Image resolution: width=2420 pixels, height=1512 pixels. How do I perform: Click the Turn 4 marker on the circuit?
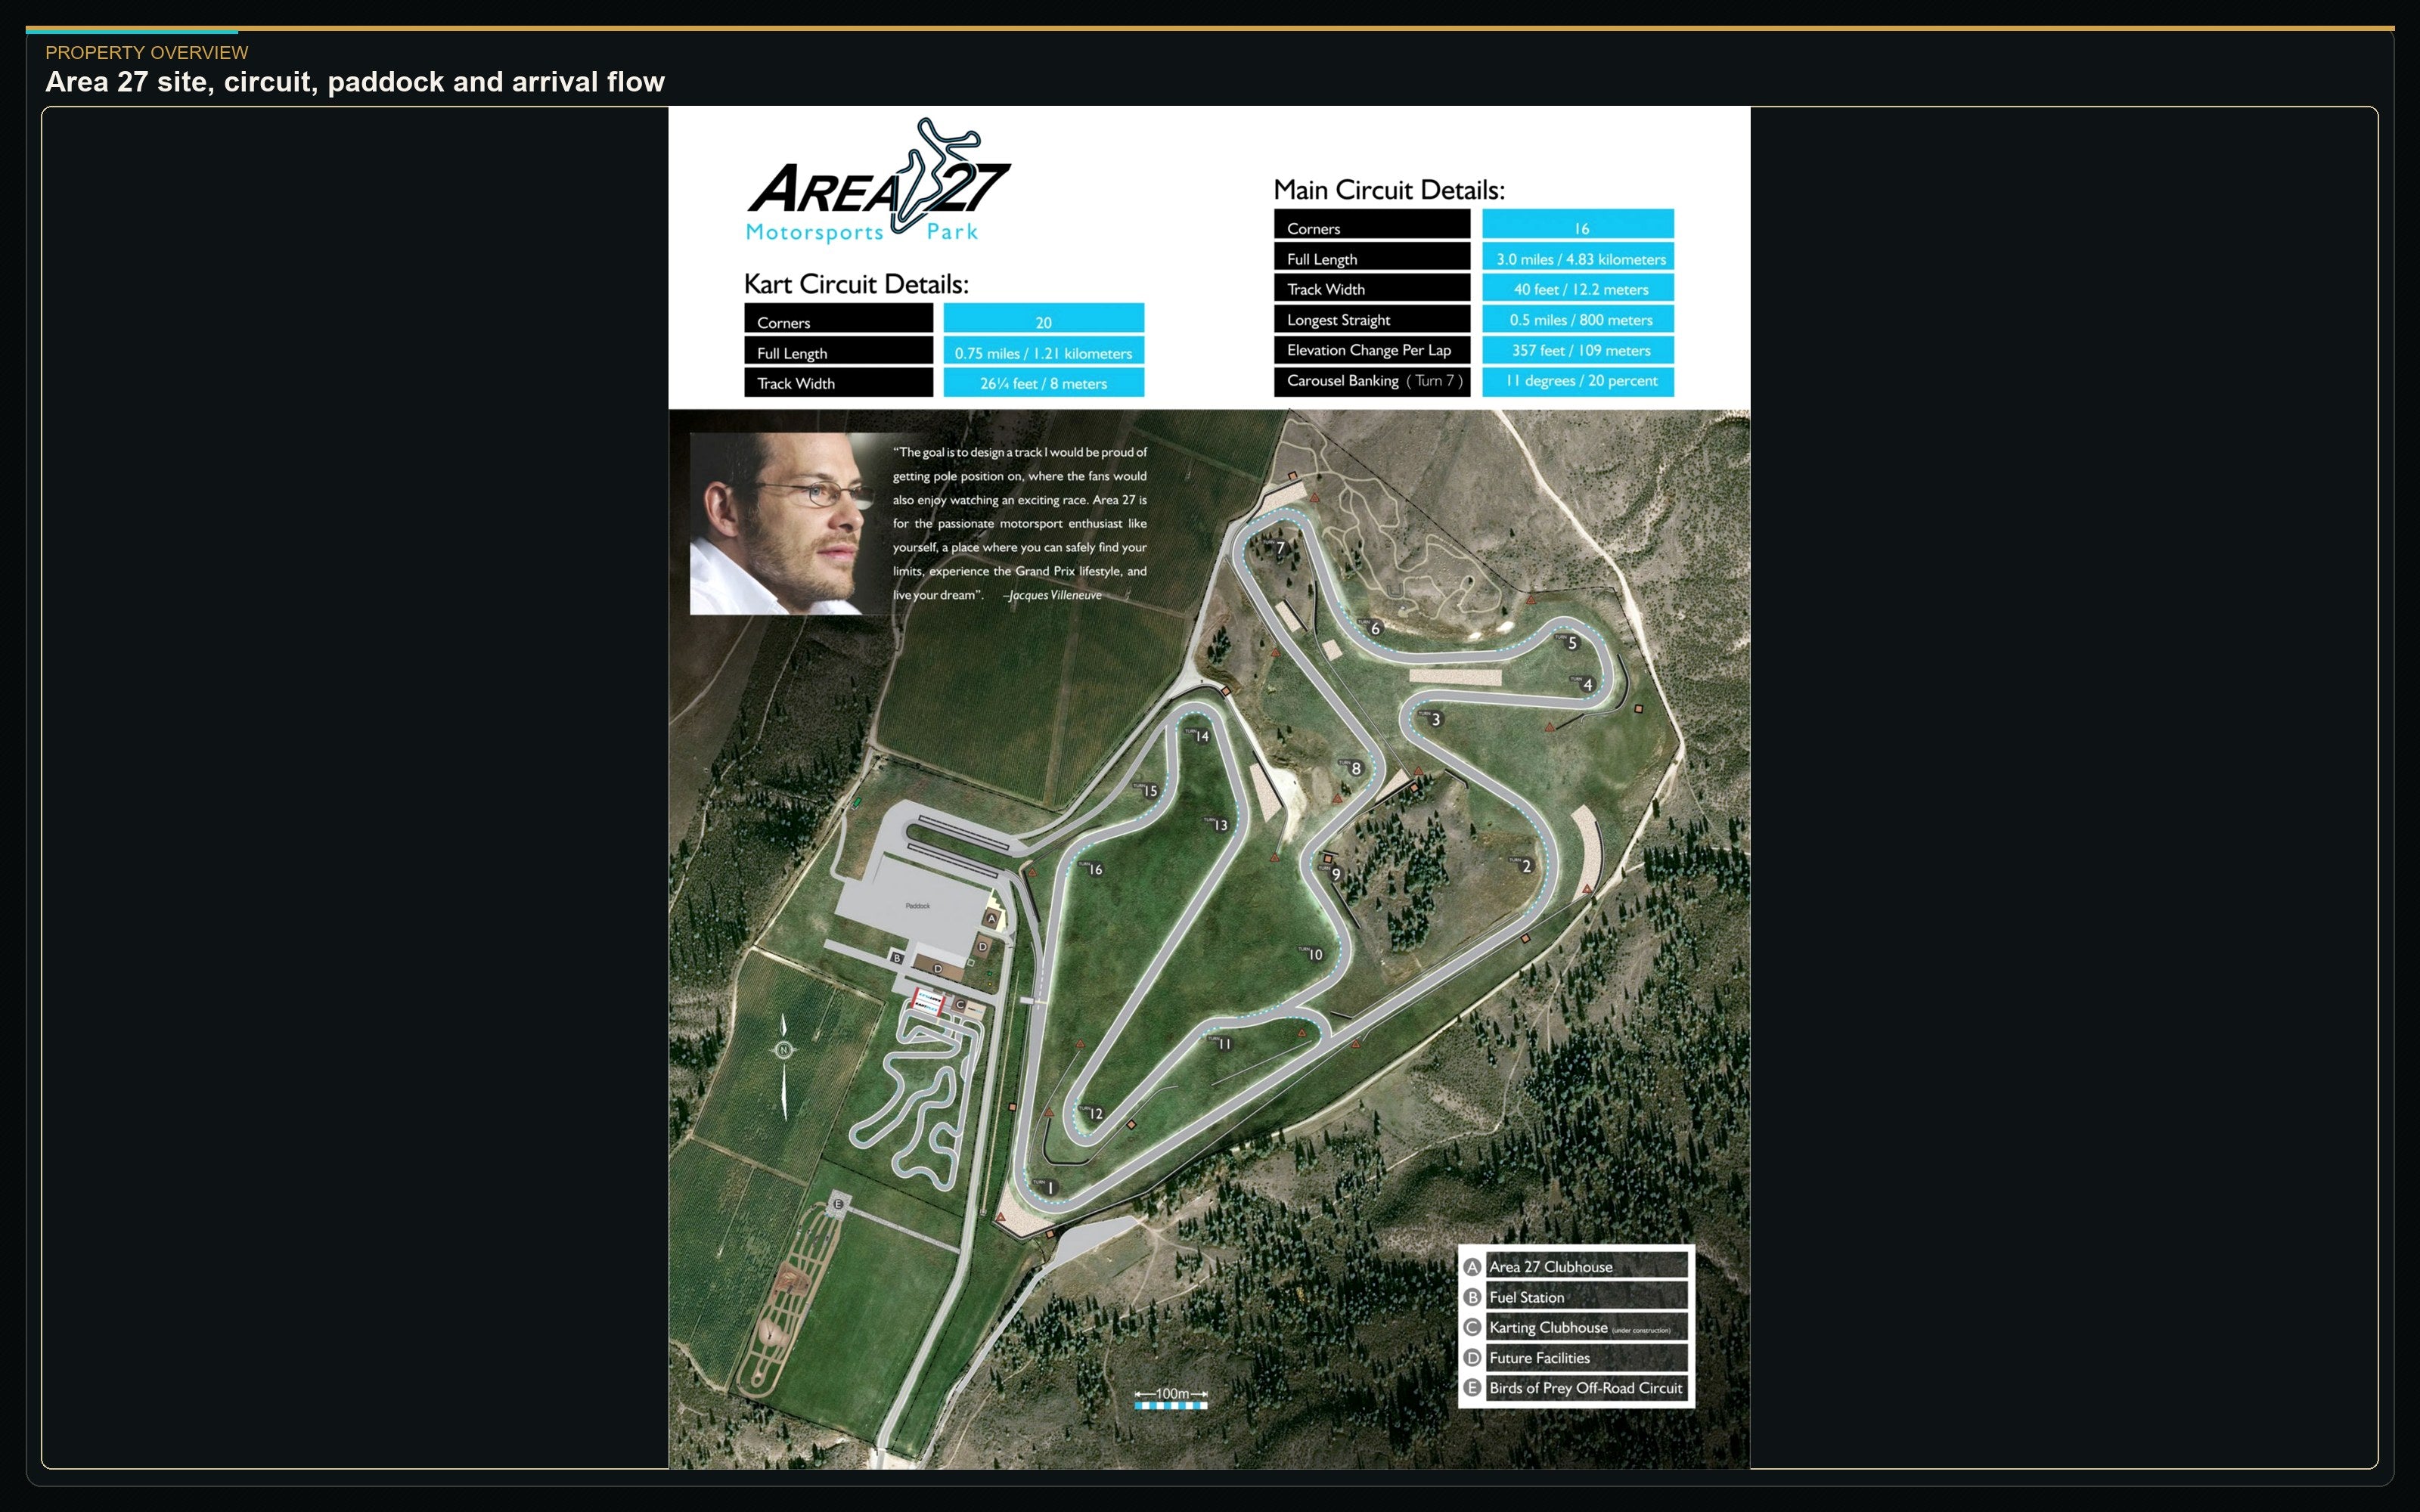click(x=1585, y=684)
